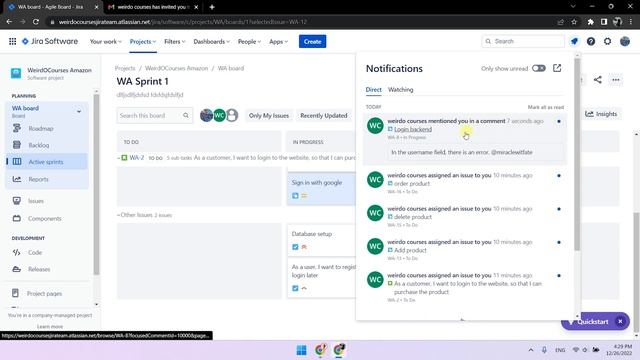The width and height of the screenshot is (640, 360).
Task: Switch to the Watching notifications tab
Action: pyautogui.click(x=400, y=89)
